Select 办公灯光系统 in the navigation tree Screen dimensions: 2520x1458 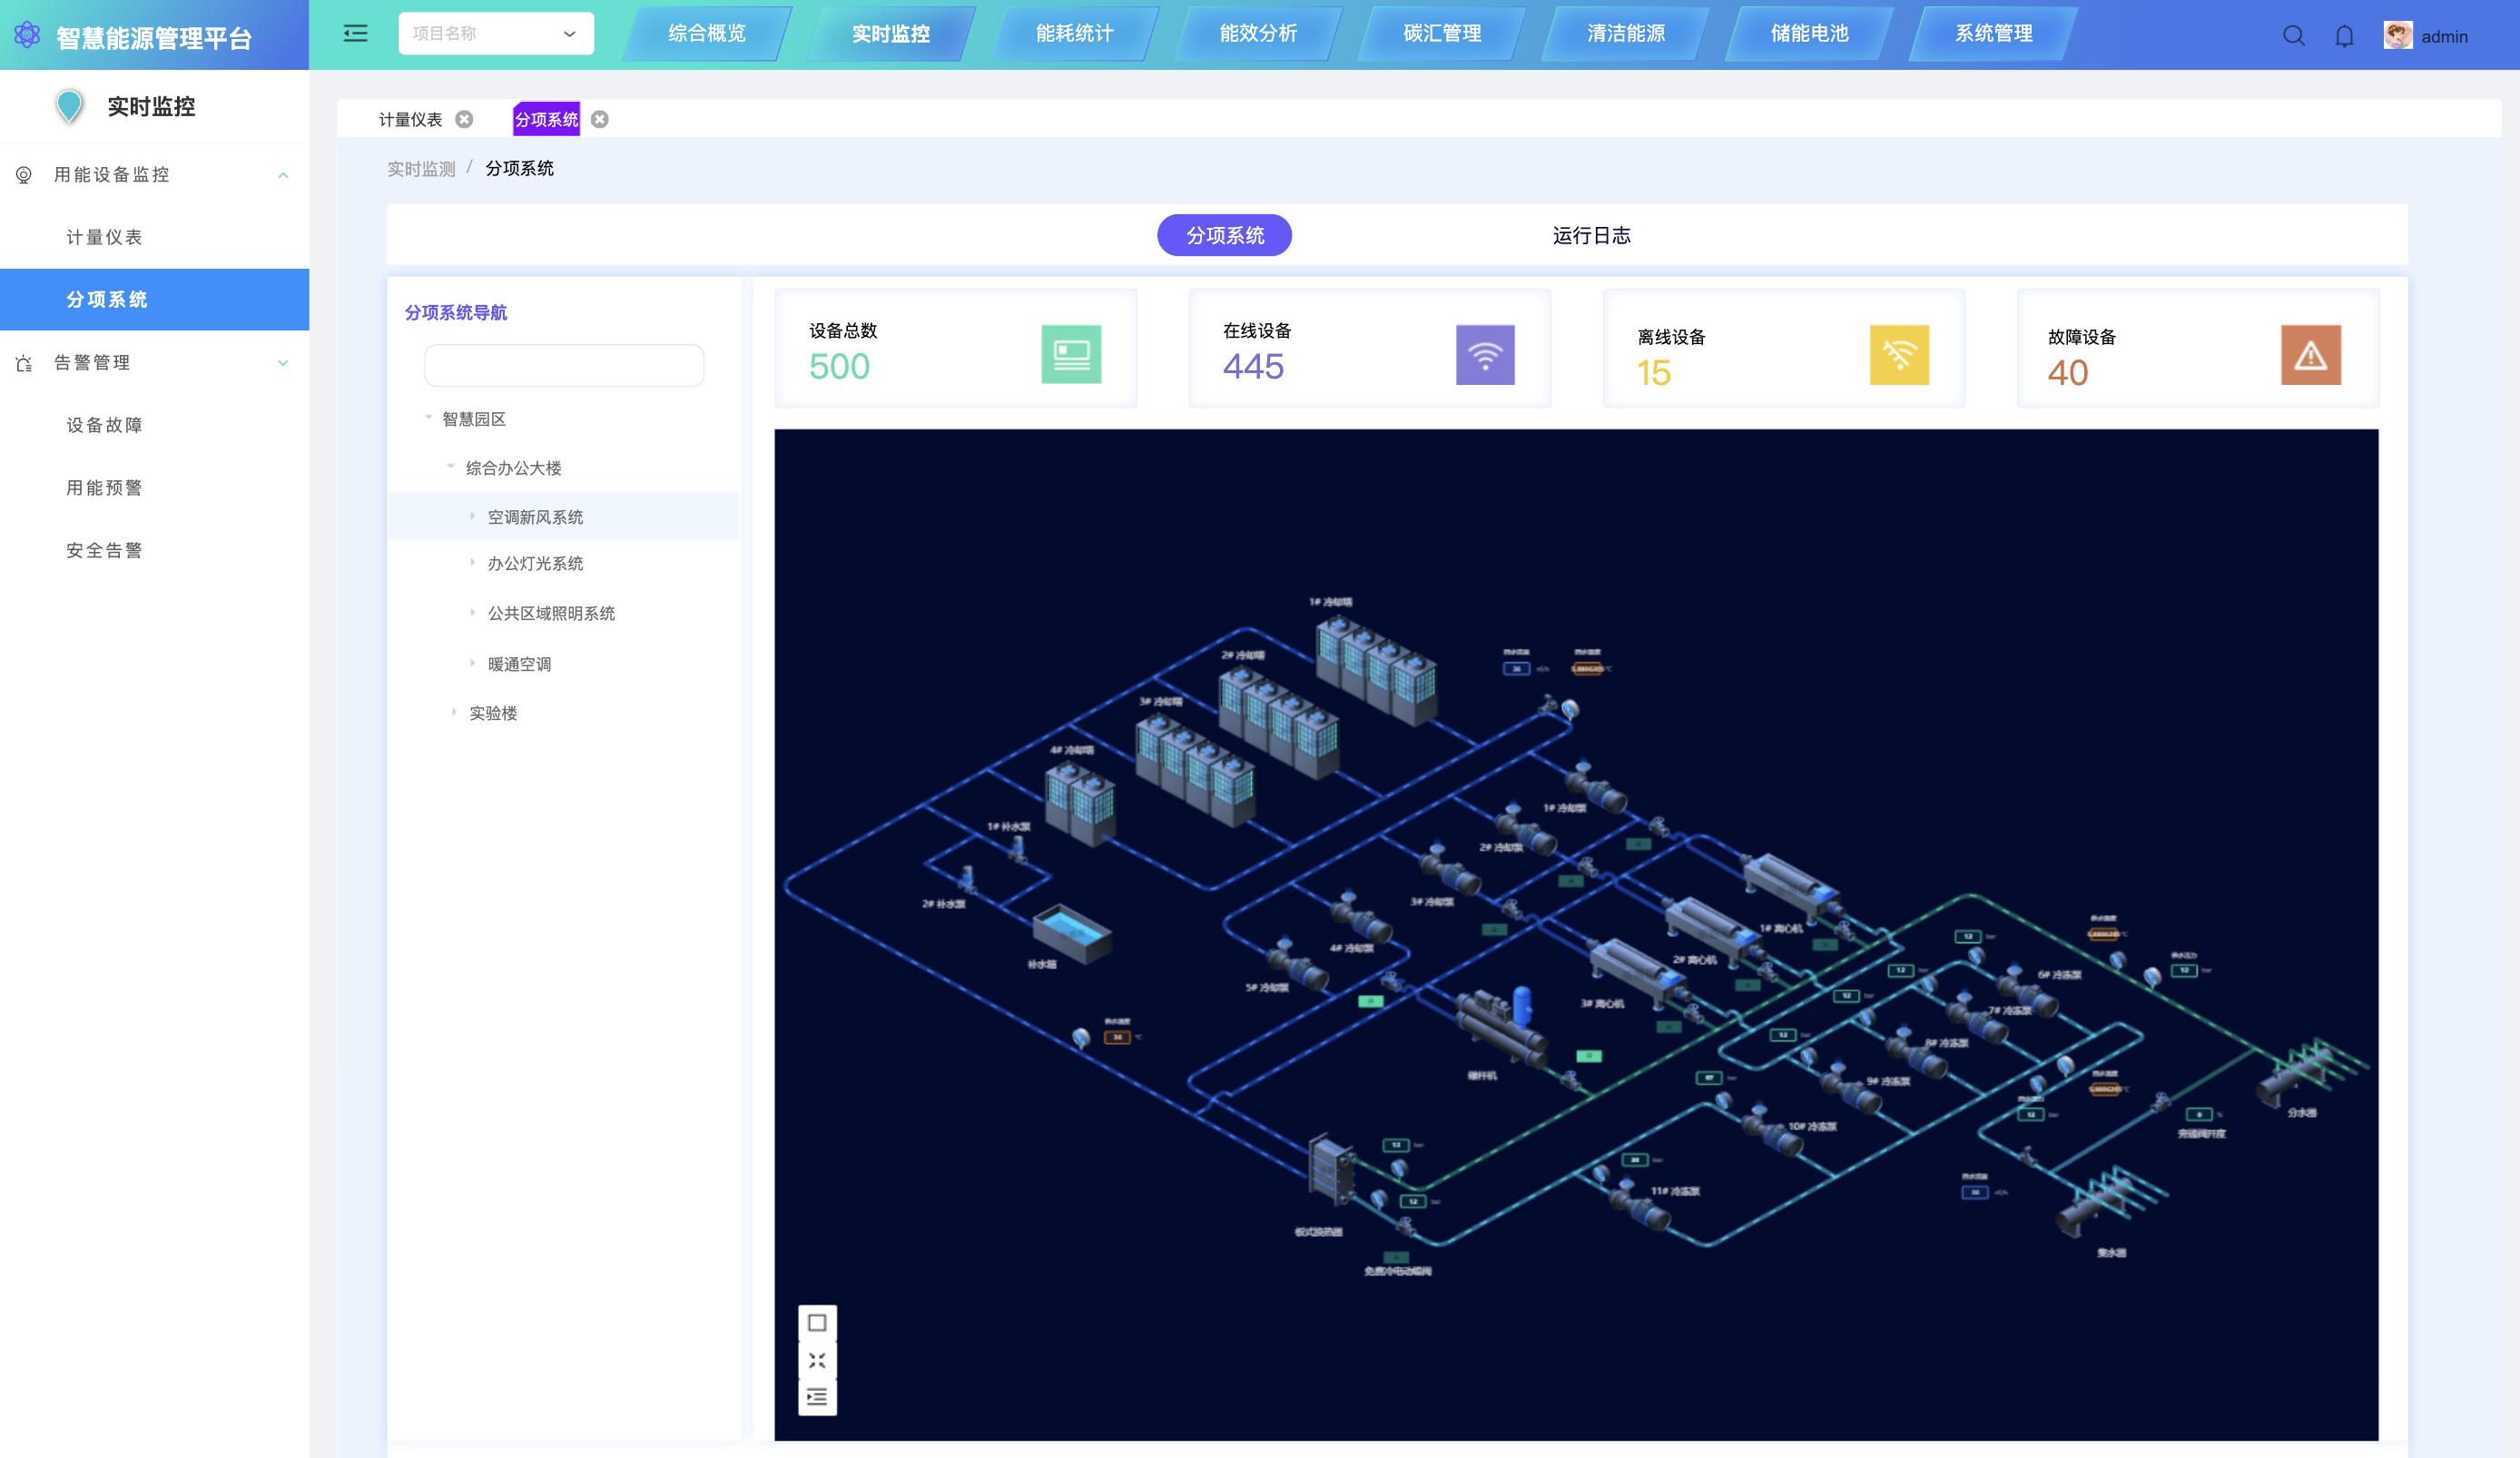pos(535,564)
